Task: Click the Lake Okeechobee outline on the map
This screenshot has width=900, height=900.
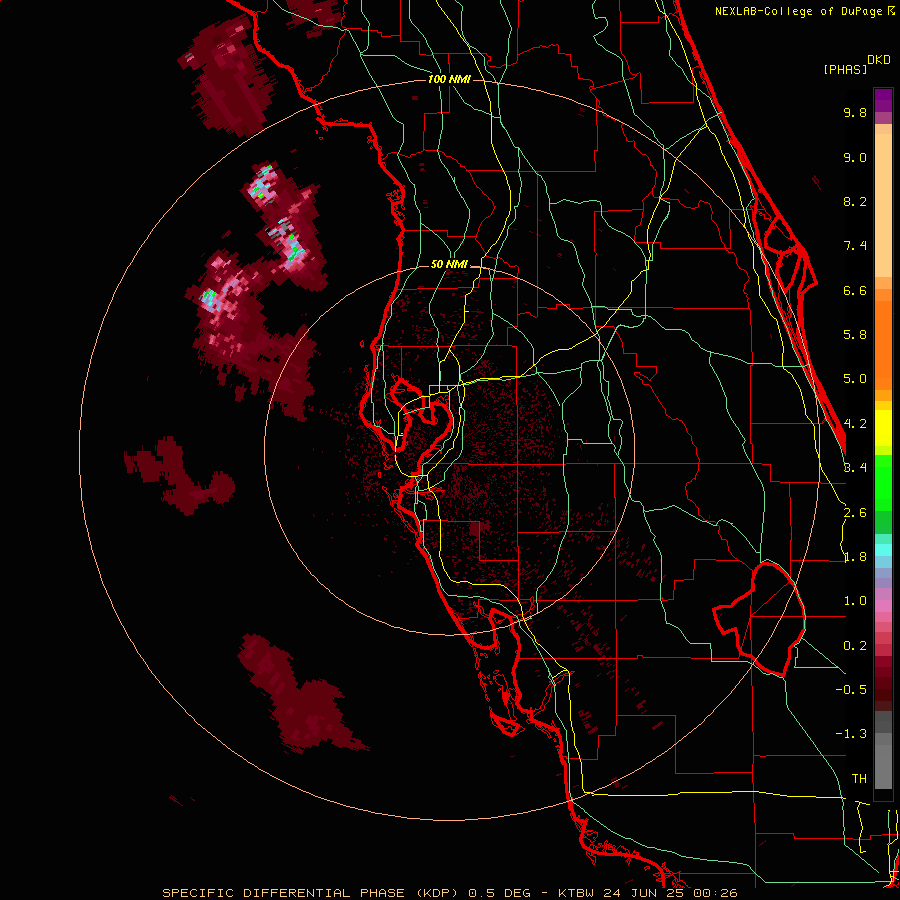Action: (759, 619)
